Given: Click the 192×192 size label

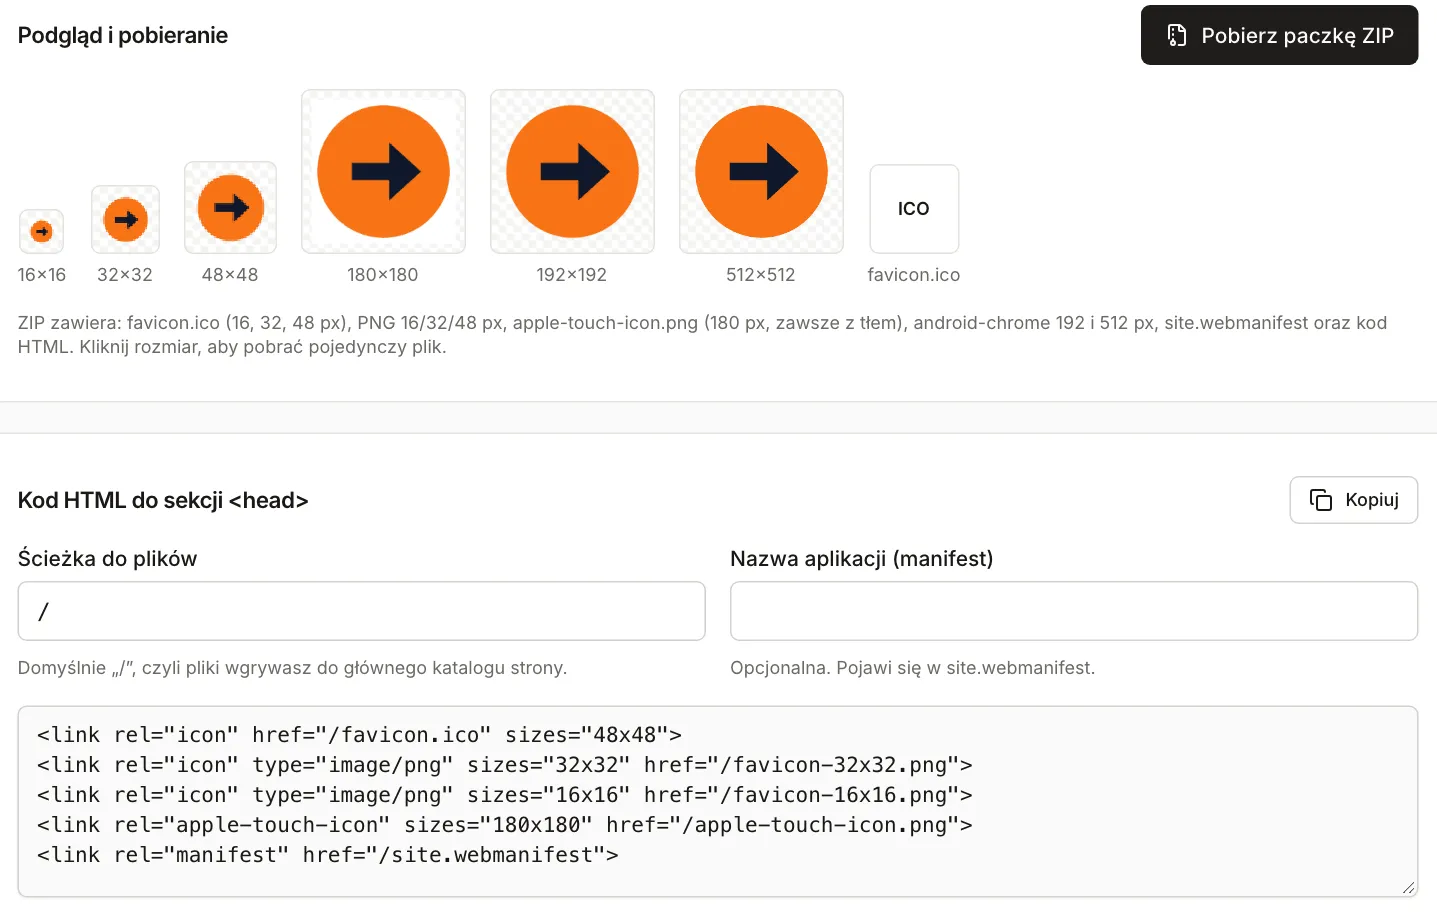Looking at the screenshot, I should coord(572,275).
